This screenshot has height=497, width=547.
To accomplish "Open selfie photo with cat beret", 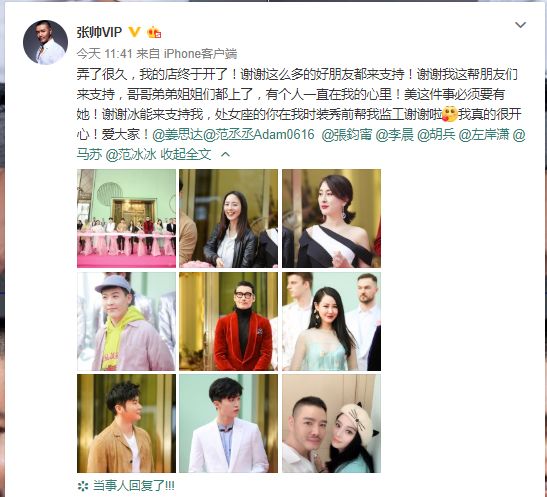I will tap(331, 423).
